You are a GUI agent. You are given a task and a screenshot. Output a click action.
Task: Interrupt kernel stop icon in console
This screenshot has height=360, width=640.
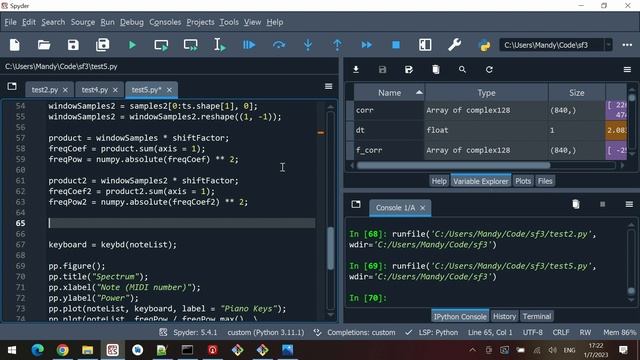(602, 204)
